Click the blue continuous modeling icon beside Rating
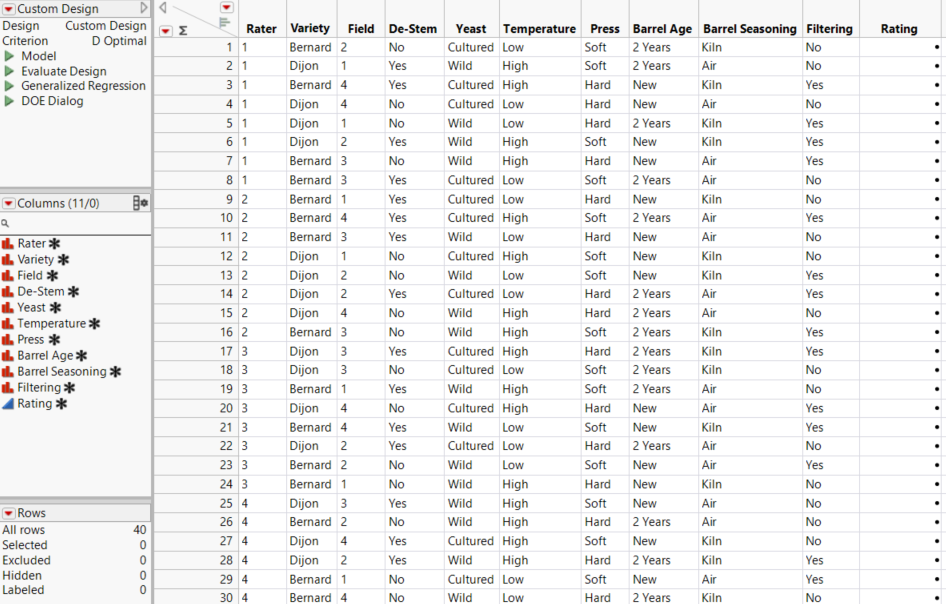The image size is (946, 604). (x=9, y=405)
